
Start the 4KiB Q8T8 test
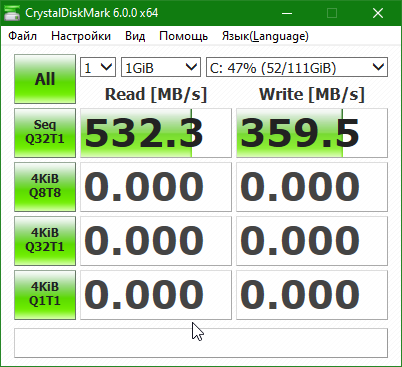coord(45,187)
